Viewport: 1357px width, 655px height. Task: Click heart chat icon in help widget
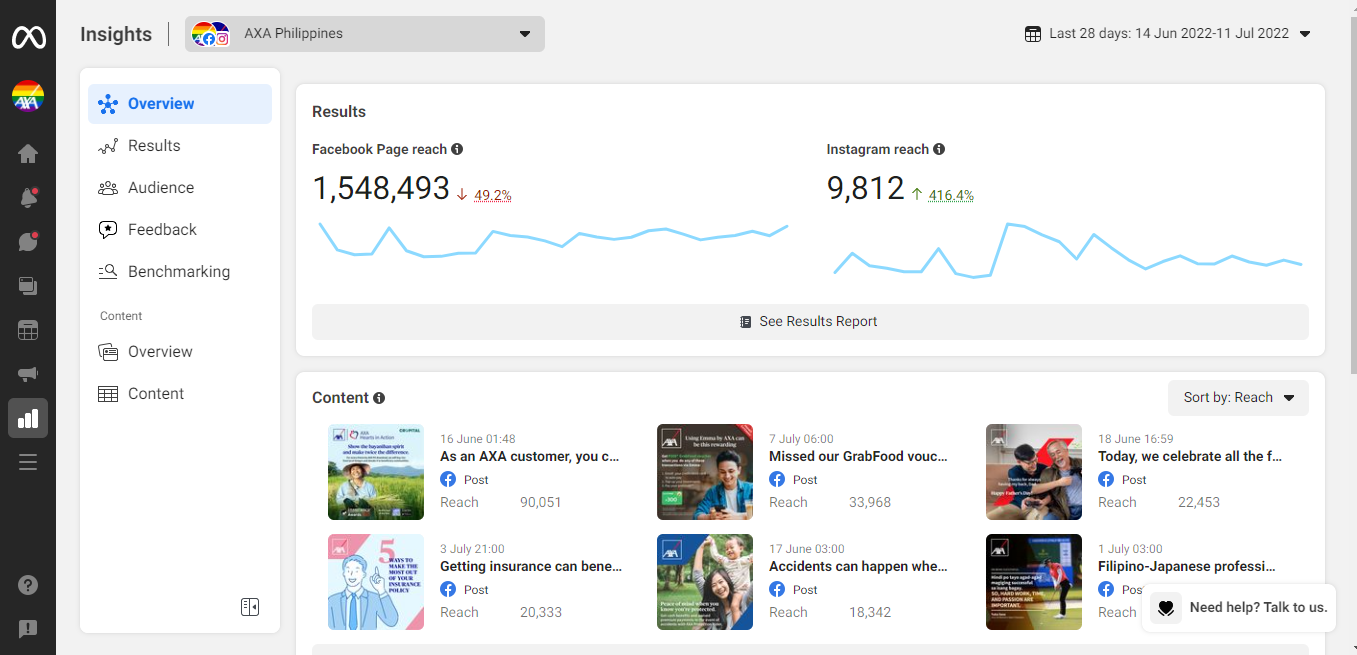pos(1166,608)
